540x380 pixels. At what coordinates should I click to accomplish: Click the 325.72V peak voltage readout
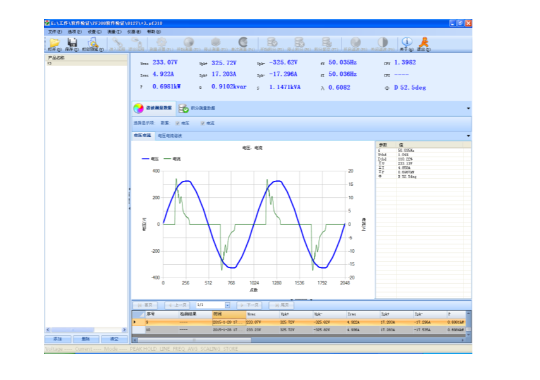pyautogui.click(x=224, y=63)
